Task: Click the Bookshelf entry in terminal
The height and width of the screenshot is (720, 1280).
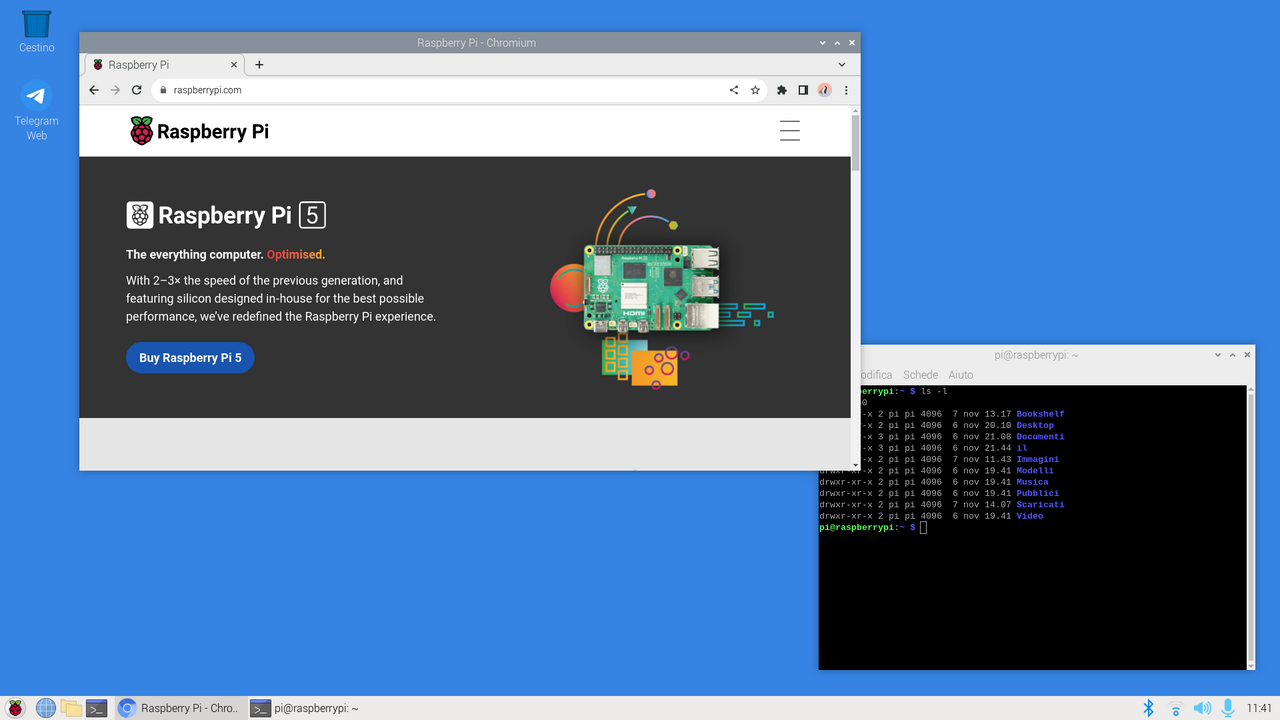Action: (1040, 414)
